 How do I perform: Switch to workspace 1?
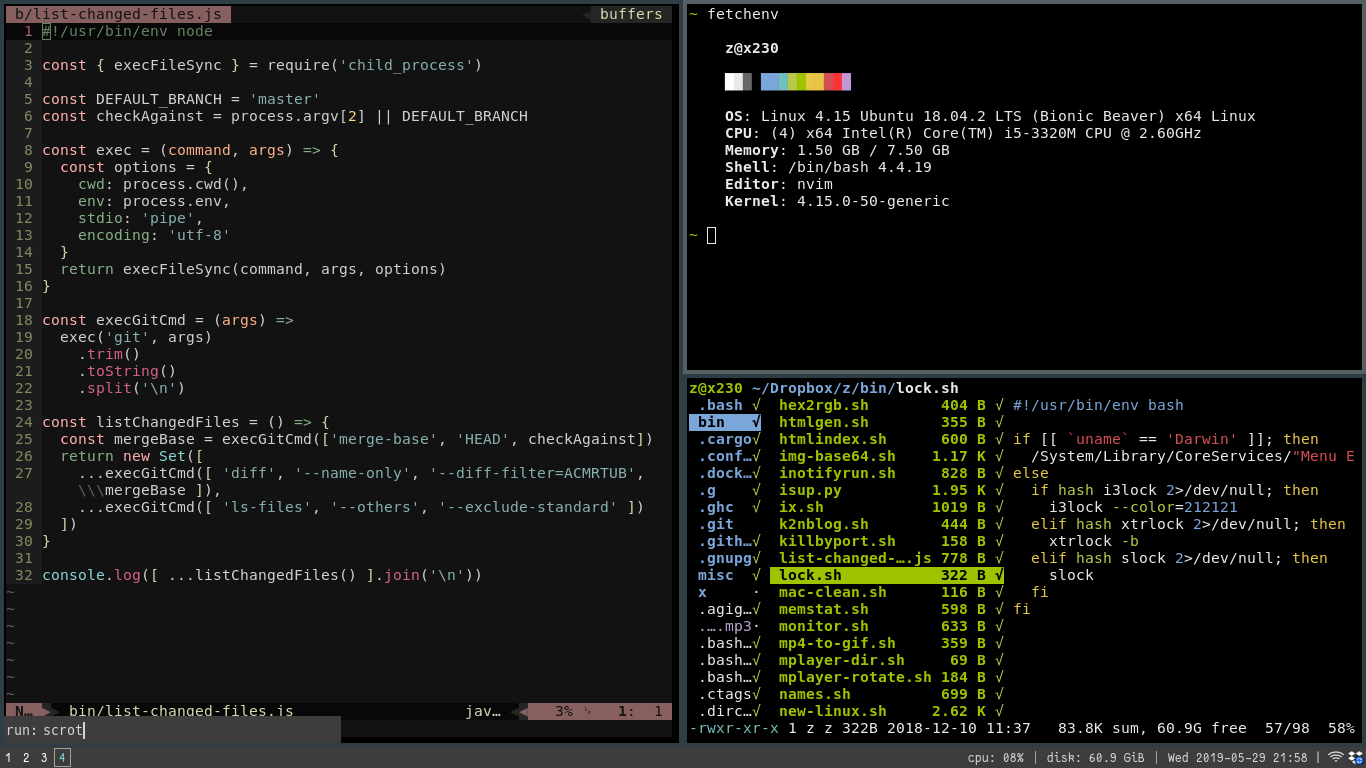click(9, 758)
